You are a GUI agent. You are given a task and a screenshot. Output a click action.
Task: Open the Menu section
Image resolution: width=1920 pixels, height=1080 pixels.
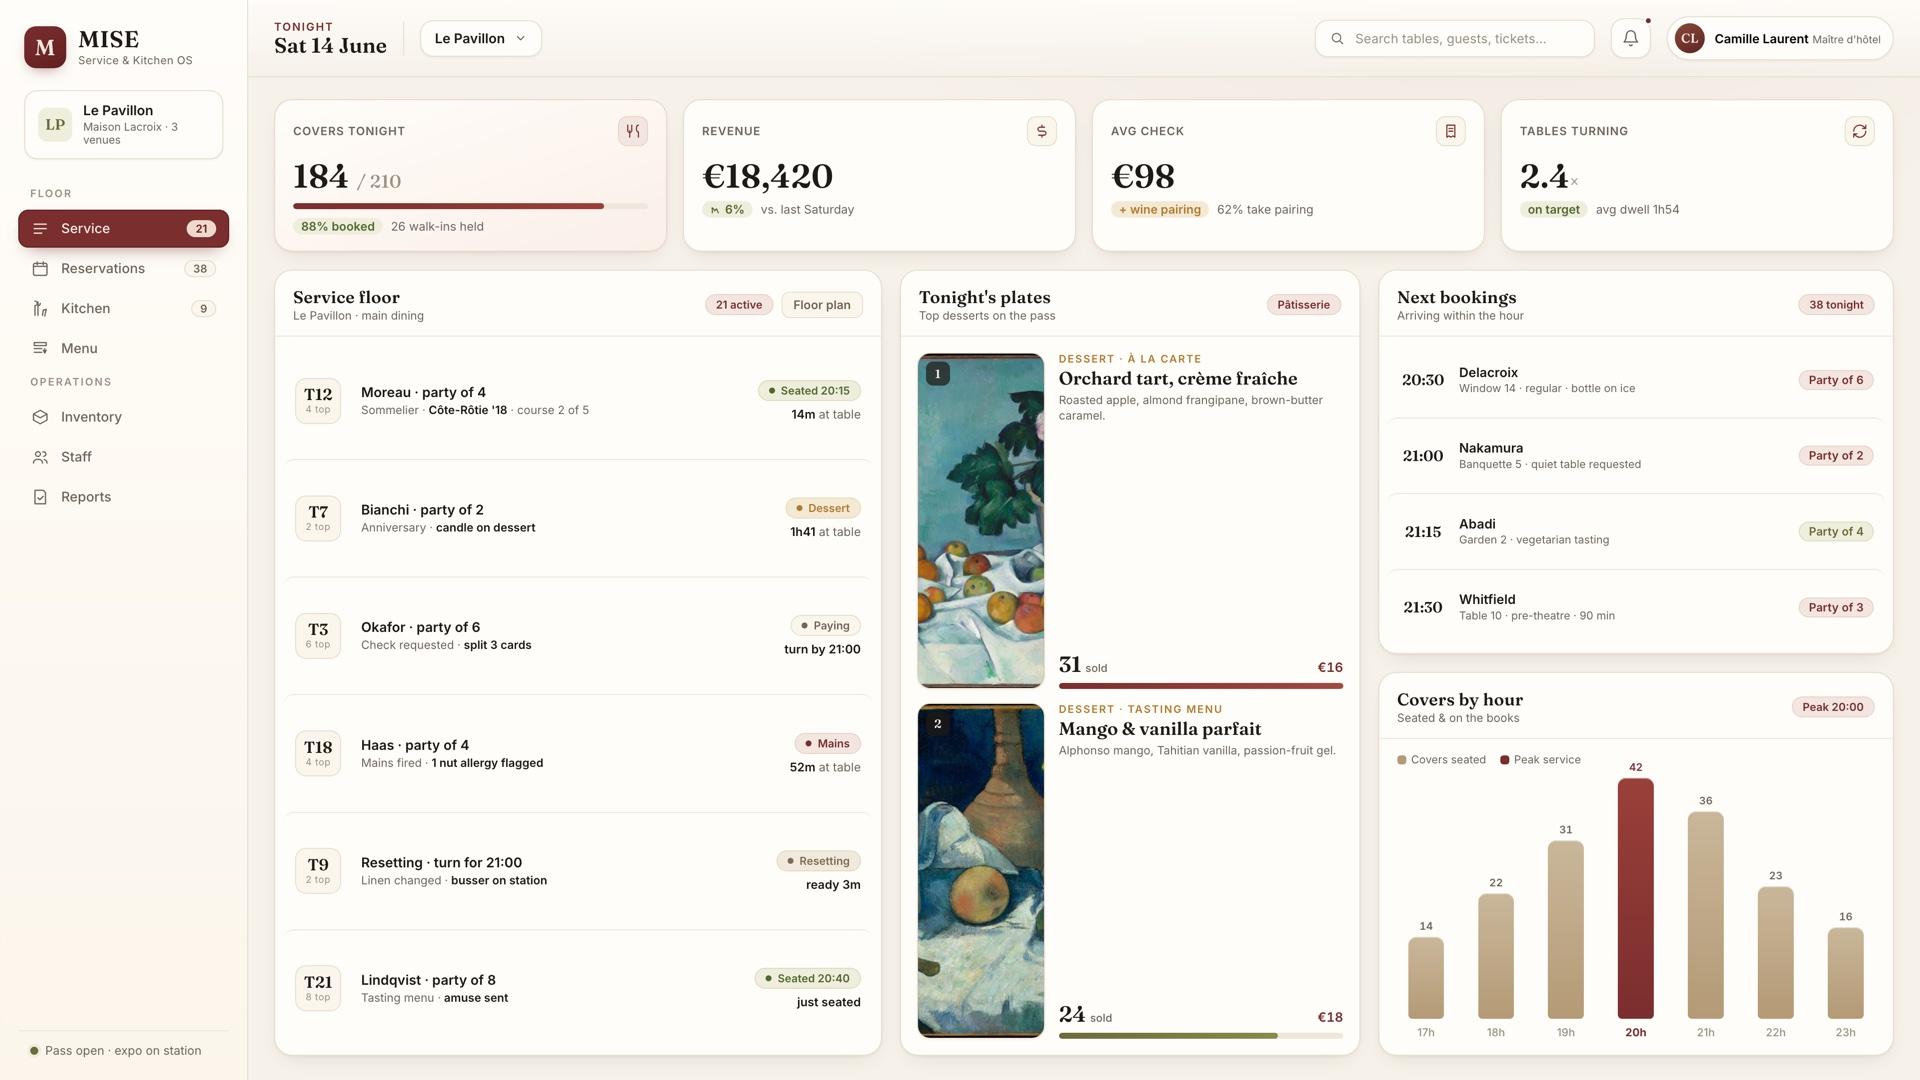click(124, 349)
